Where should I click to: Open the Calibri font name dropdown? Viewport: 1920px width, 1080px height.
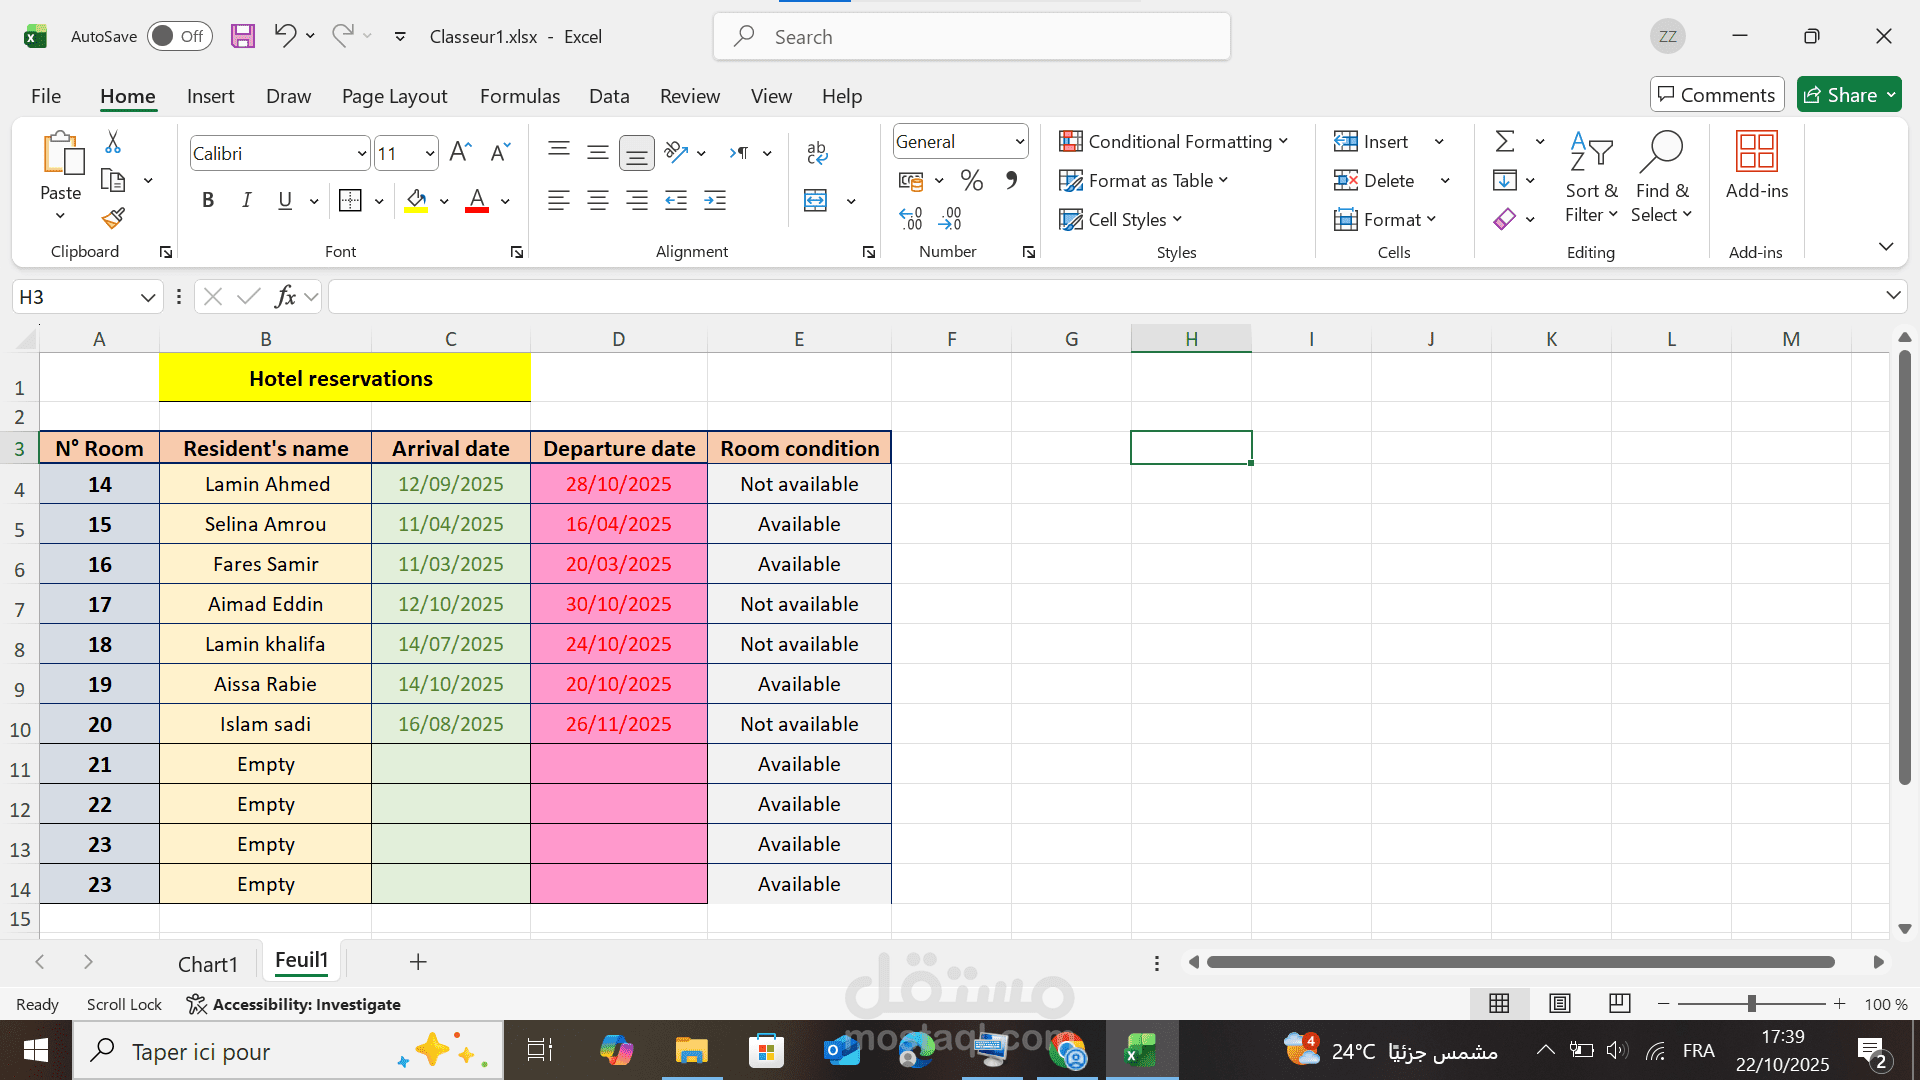pyautogui.click(x=362, y=153)
